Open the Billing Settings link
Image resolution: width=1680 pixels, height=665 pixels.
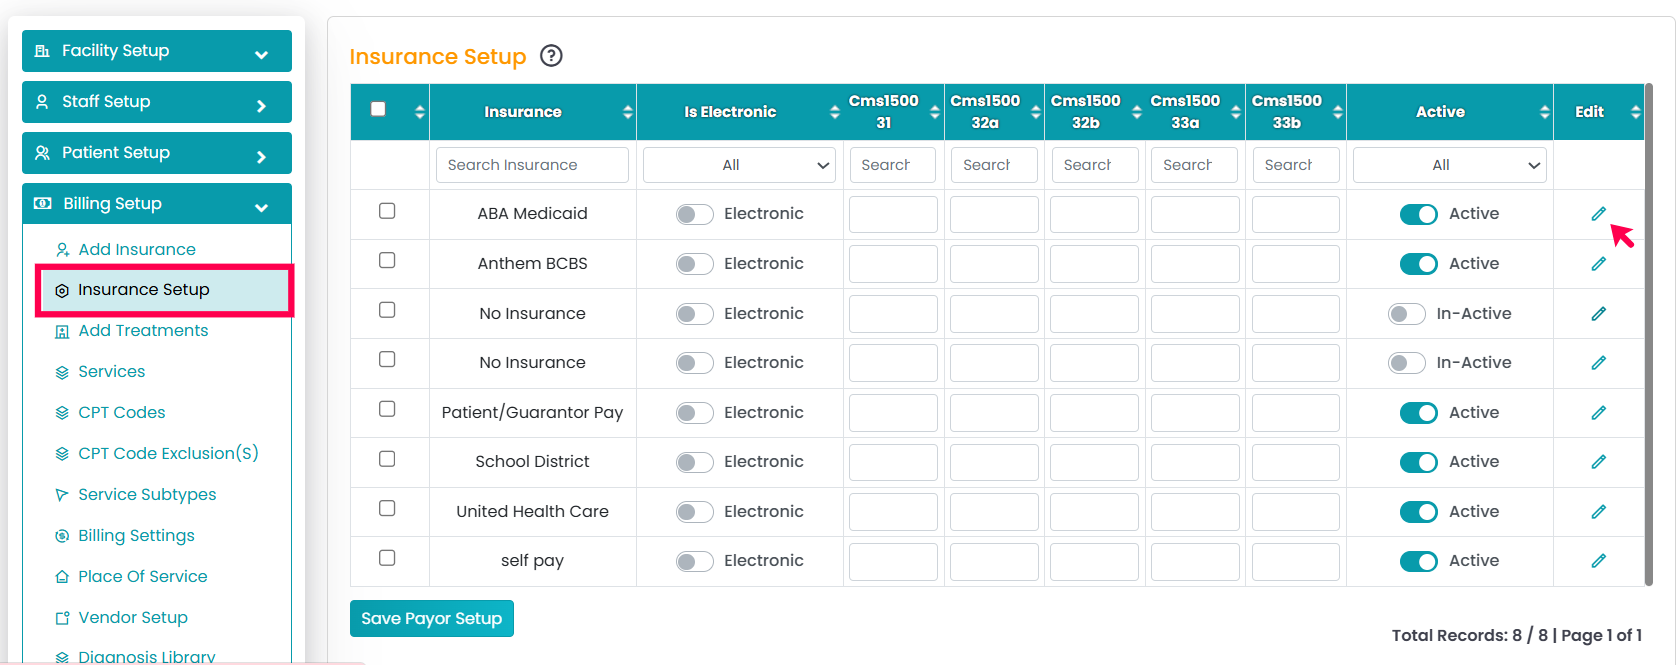pyautogui.click(x=136, y=535)
